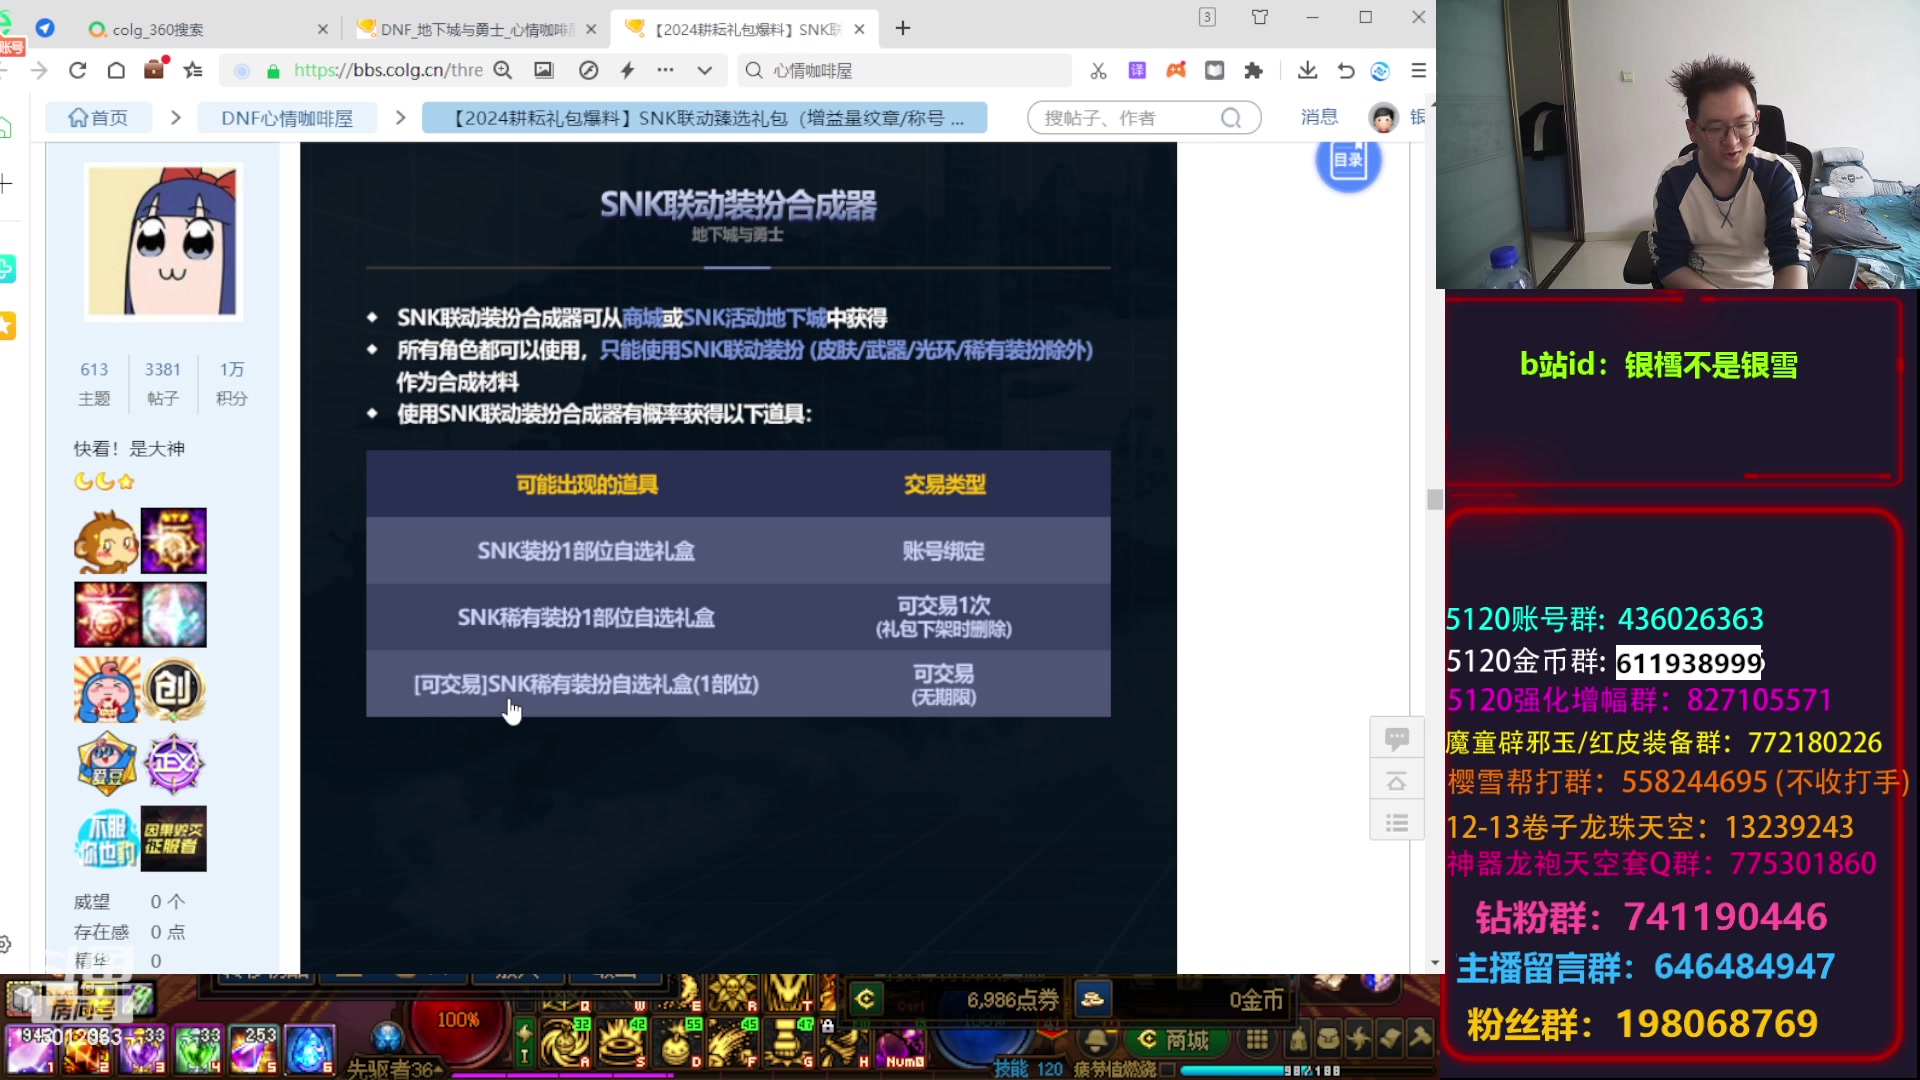Open the 目录 table of contents button
Screen dimensions: 1920x1080
(1348, 160)
